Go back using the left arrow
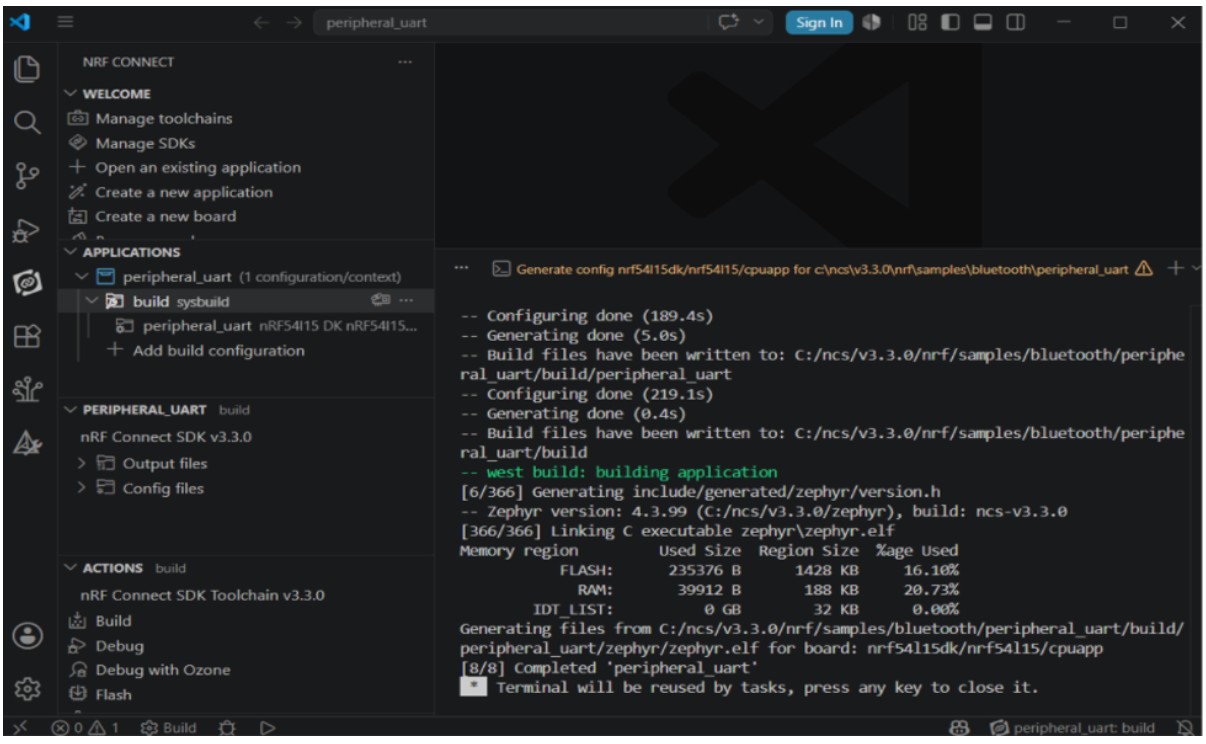Viewport: 1206px width, 744px height. 260,22
